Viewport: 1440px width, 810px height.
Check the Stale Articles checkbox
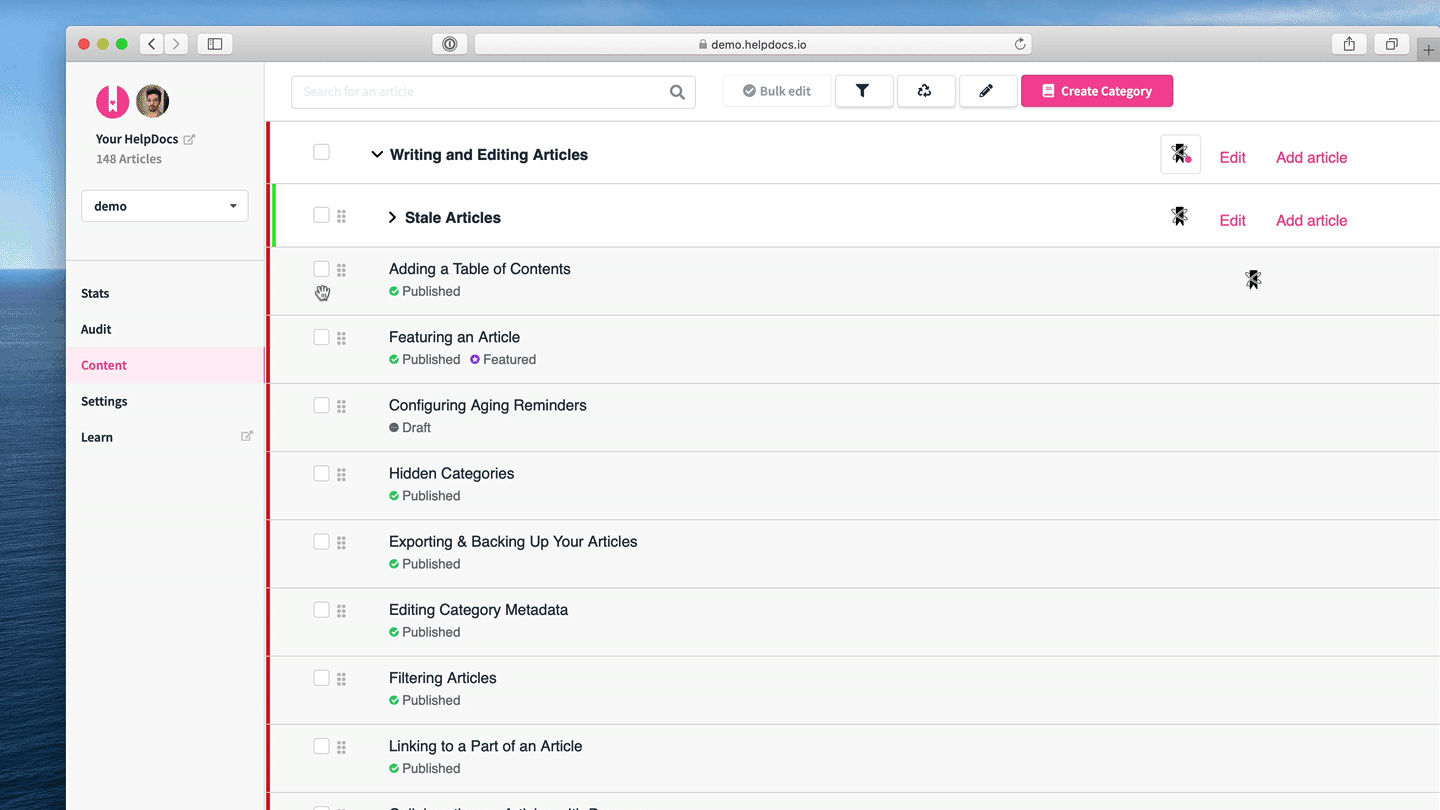coord(321,215)
